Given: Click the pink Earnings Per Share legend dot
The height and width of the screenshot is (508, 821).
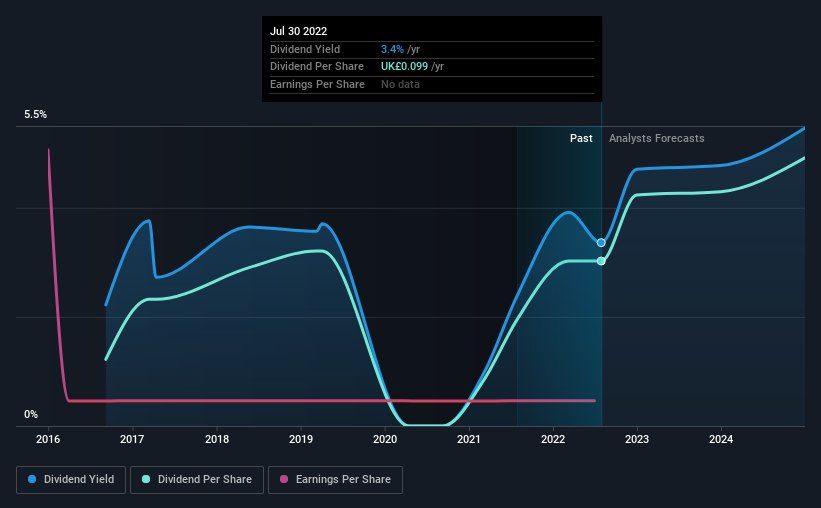Looking at the screenshot, I should coord(284,479).
